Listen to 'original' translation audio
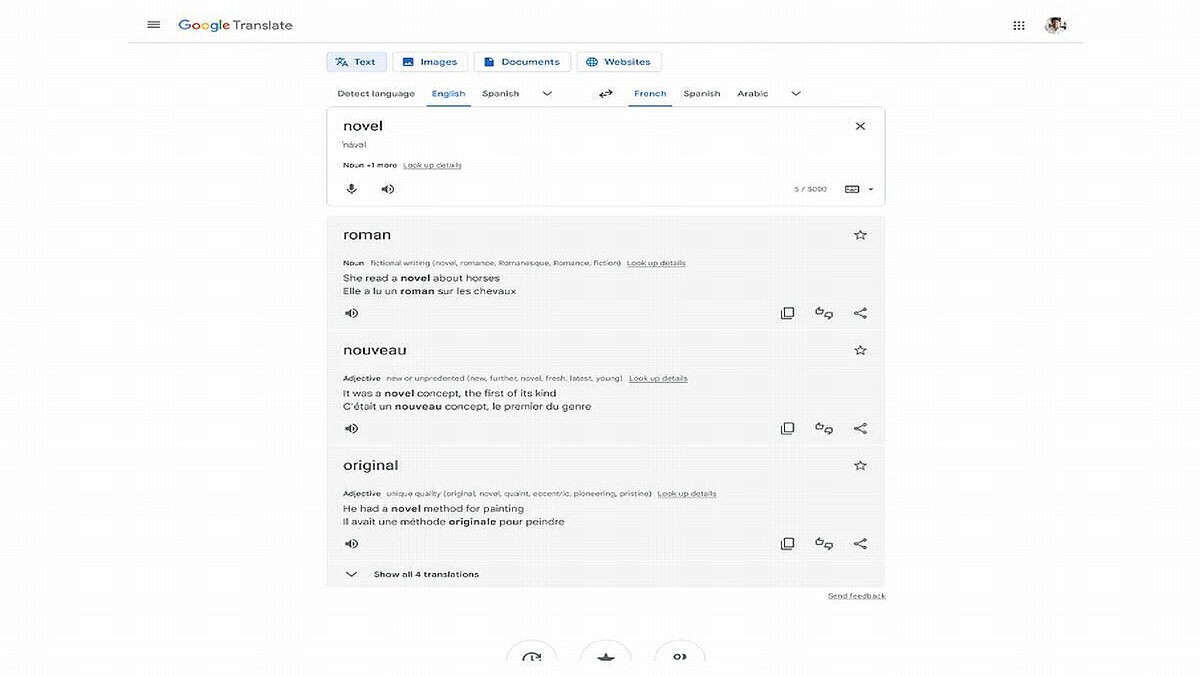Image resolution: width=1200 pixels, height=675 pixels. [351, 544]
